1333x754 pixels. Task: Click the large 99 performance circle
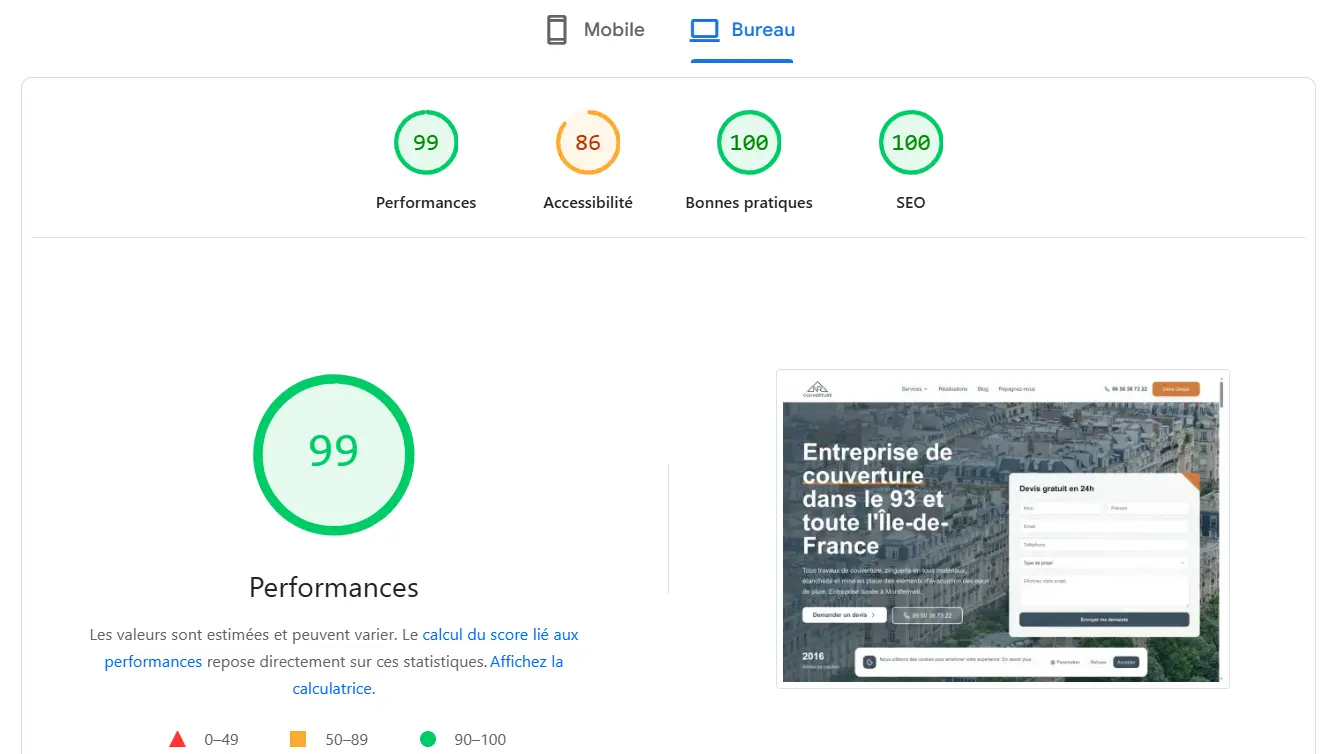coord(334,454)
